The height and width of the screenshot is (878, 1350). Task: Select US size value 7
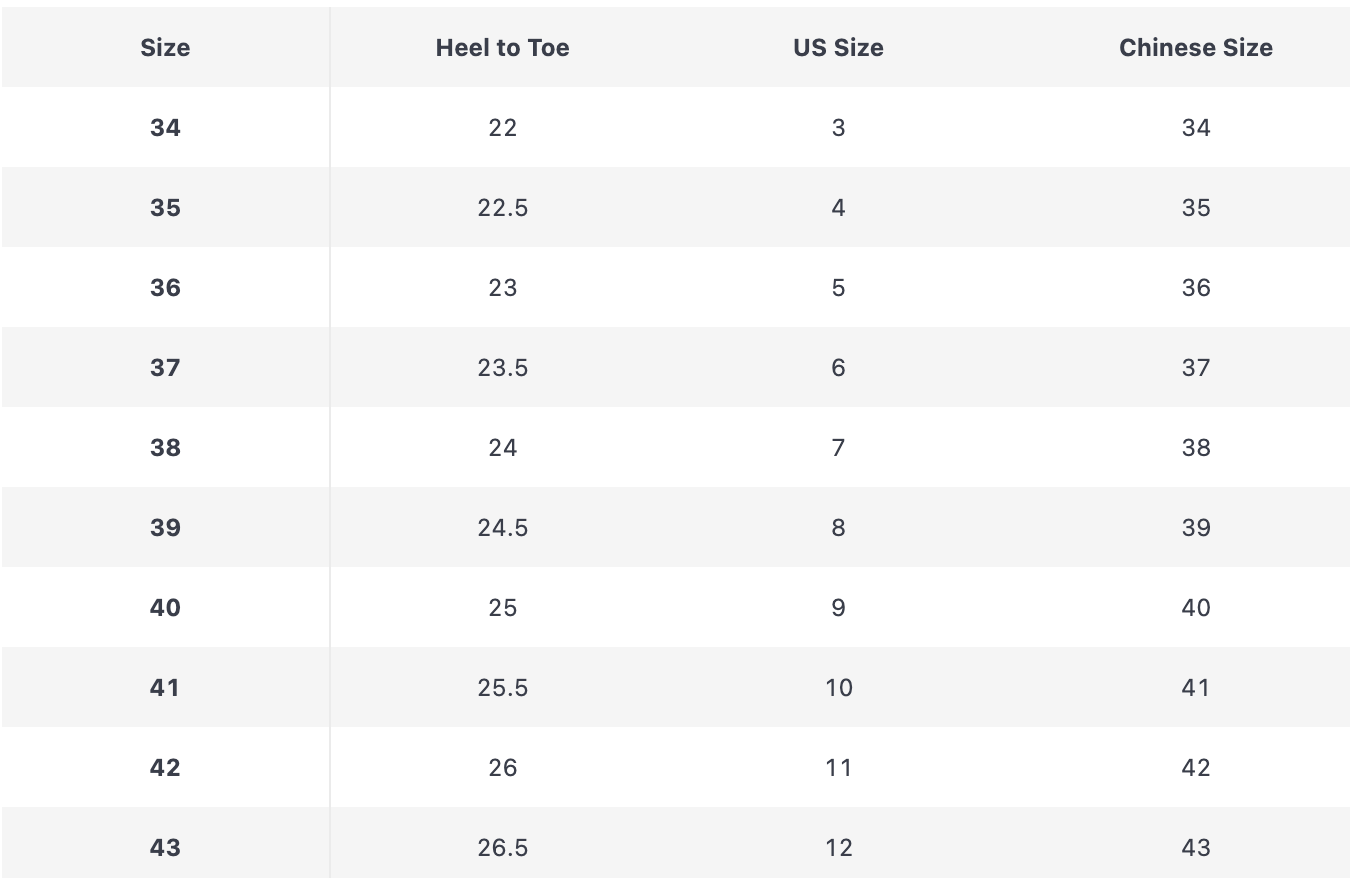point(838,447)
